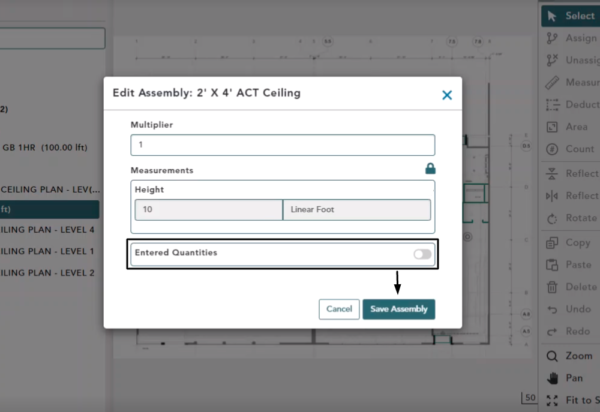
Task: Select the Rotate tool
Action: [x=571, y=218]
